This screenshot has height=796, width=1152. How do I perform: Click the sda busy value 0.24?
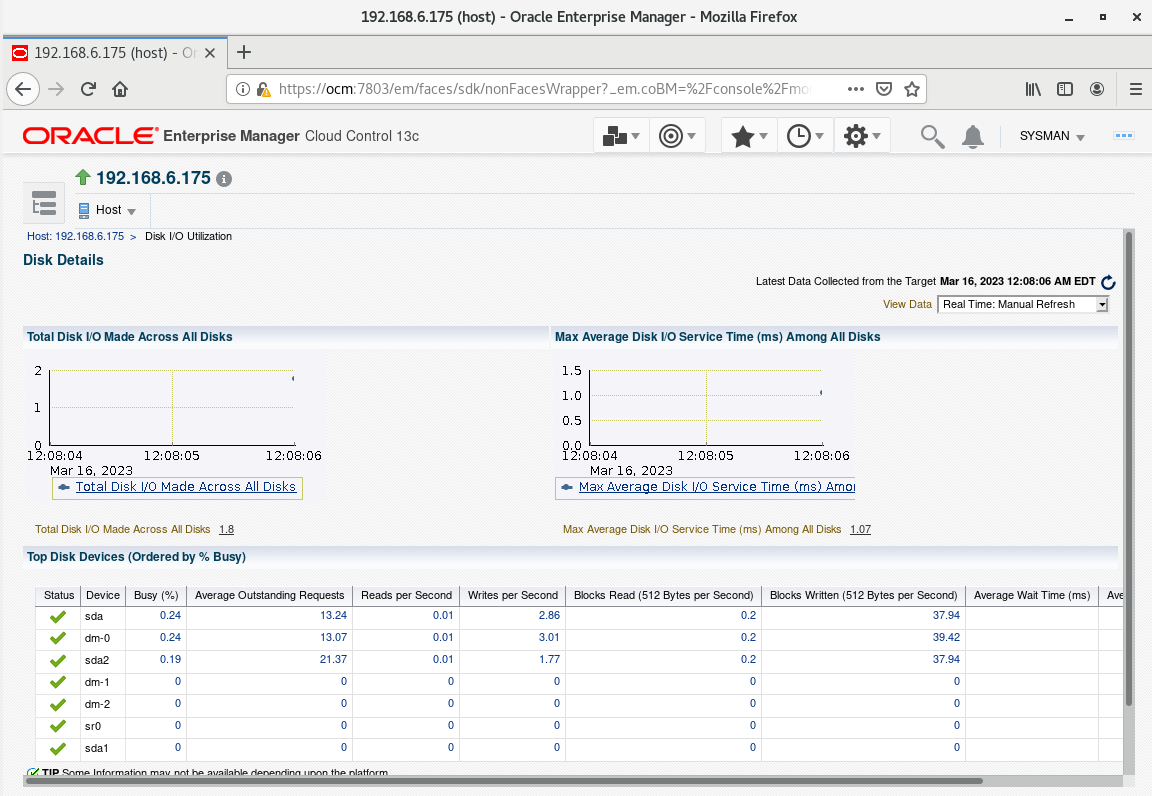click(x=170, y=615)
